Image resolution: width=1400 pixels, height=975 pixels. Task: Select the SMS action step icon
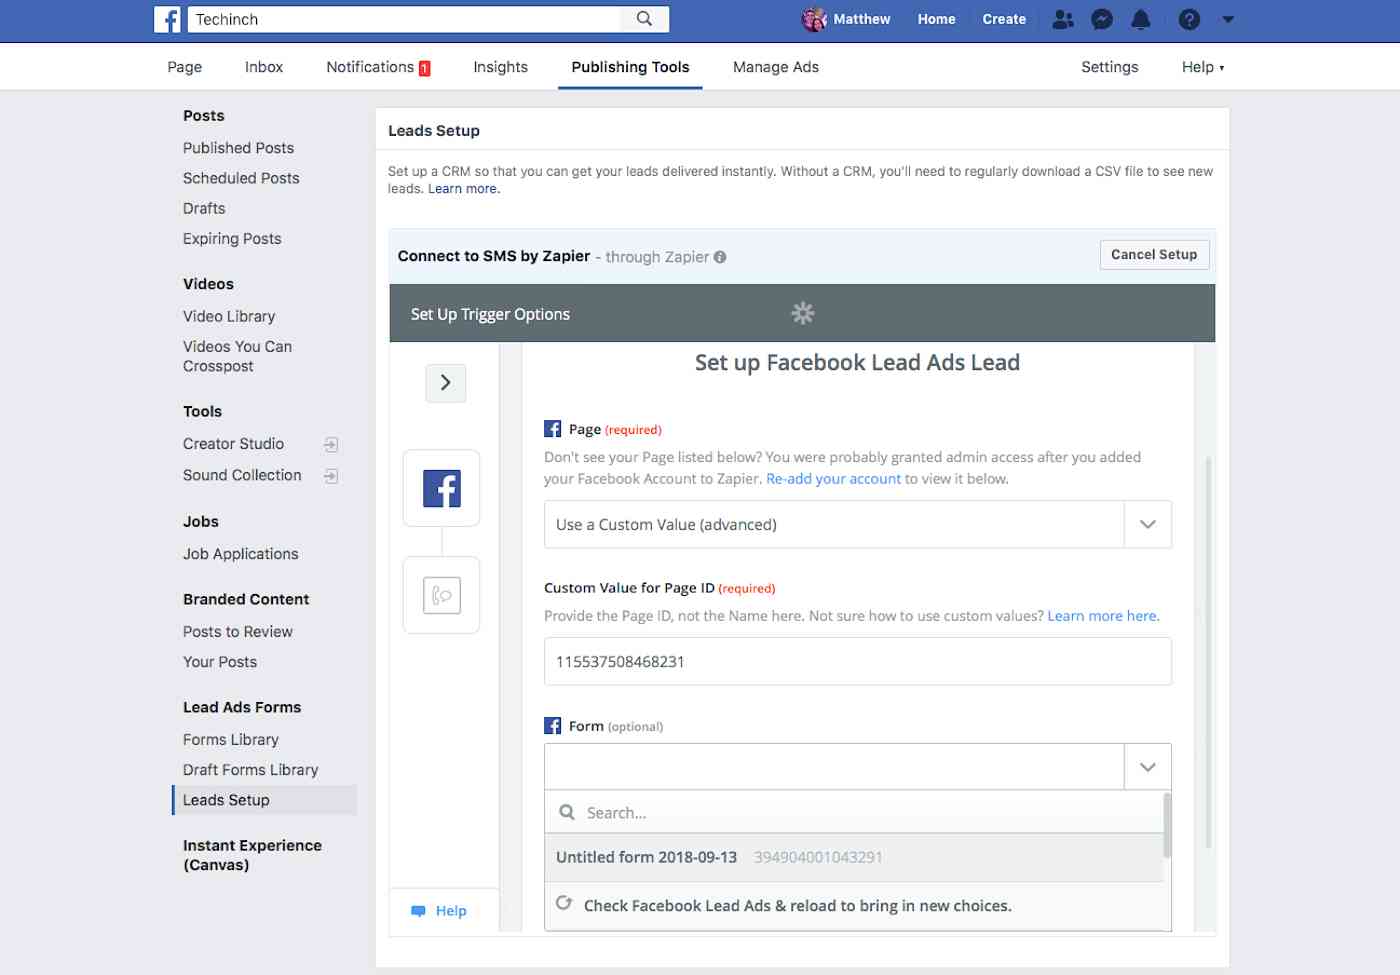tap(441, 595)
